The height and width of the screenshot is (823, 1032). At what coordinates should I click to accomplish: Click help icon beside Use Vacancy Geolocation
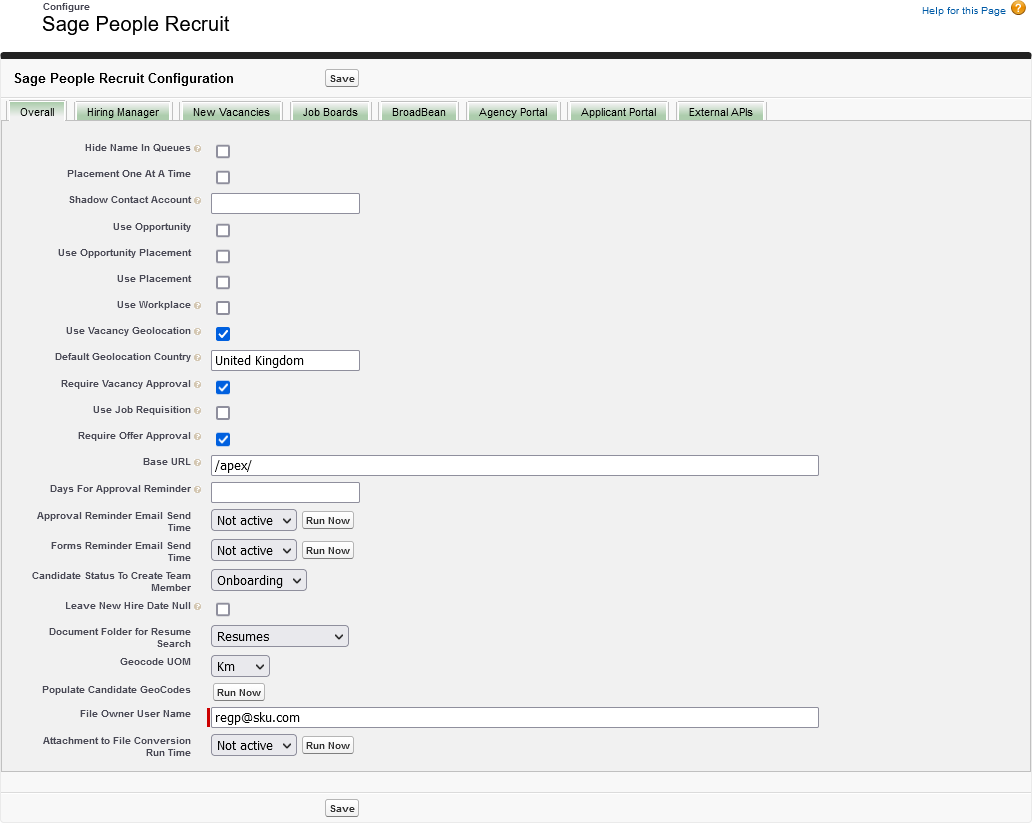(x=198, y=332)
